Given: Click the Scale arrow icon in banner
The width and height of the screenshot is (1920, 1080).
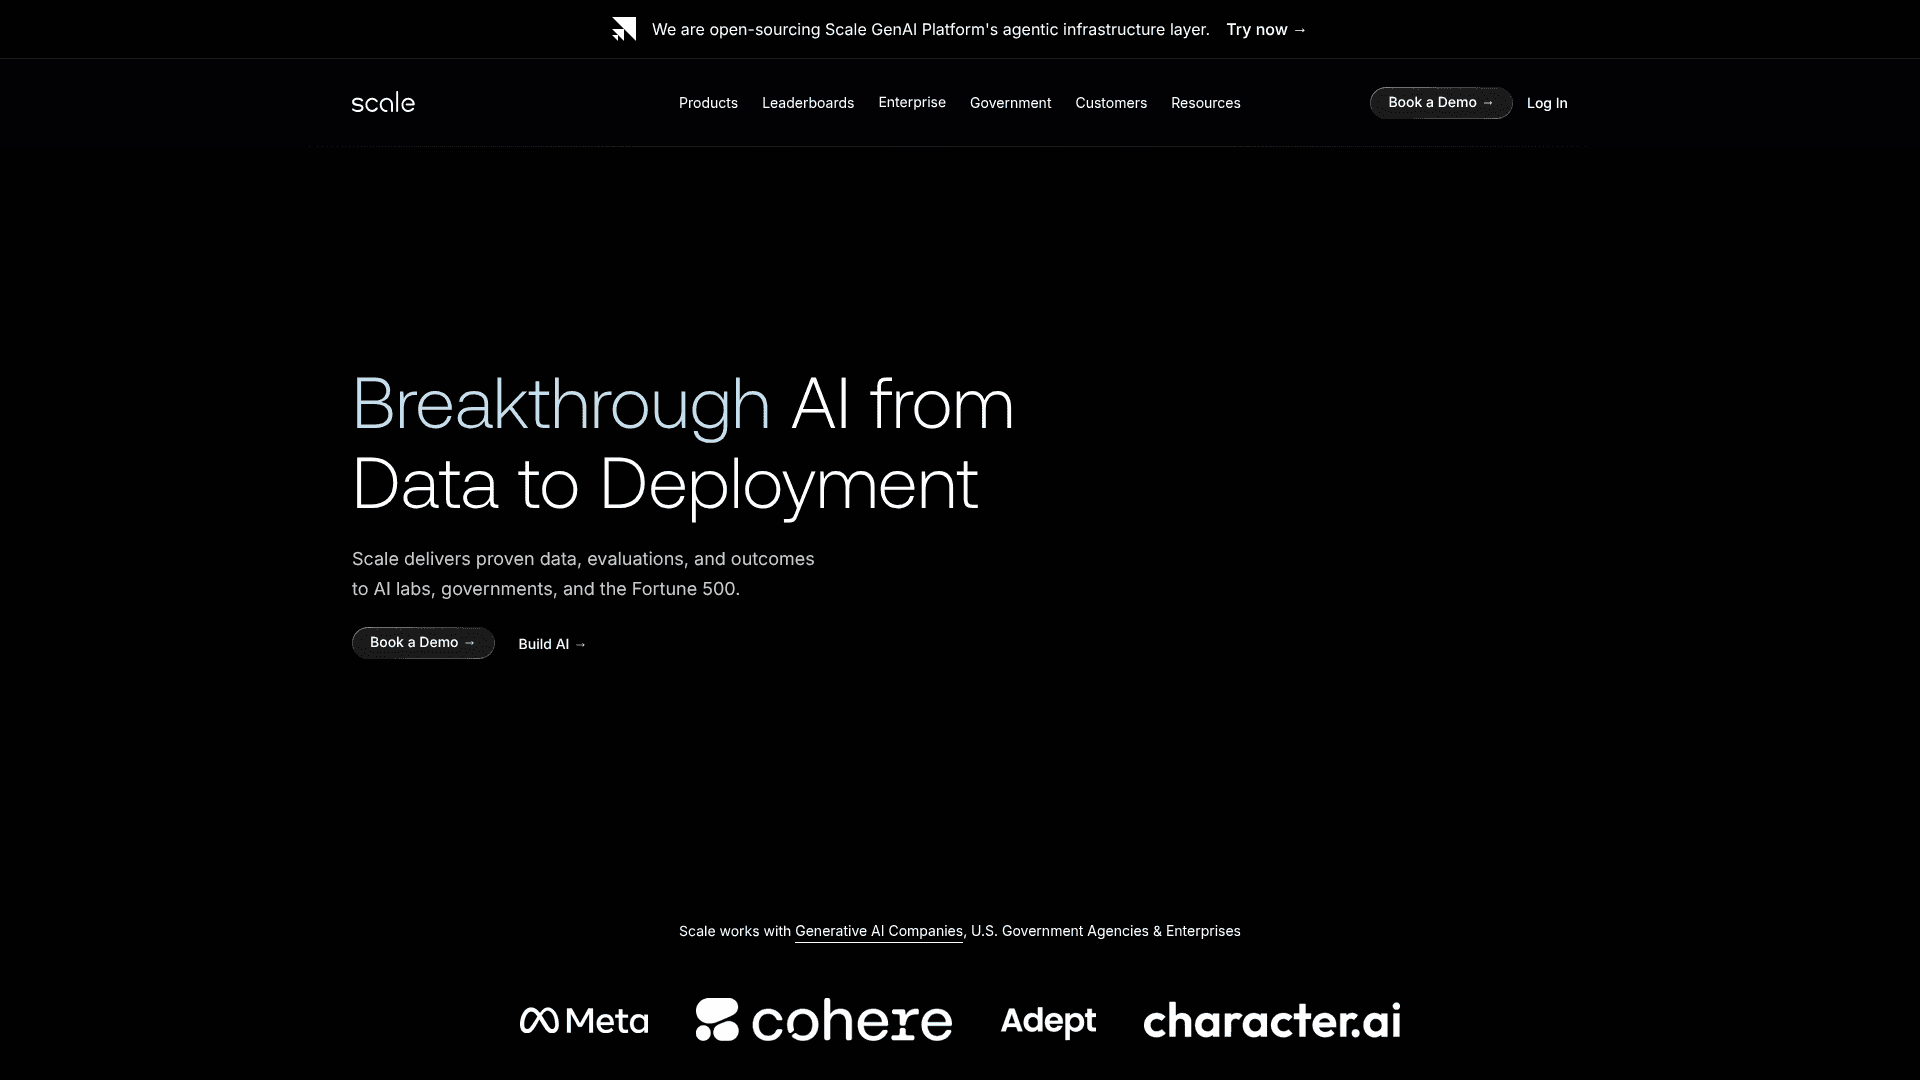Looking at the screenshot, I should coord(624,30).
